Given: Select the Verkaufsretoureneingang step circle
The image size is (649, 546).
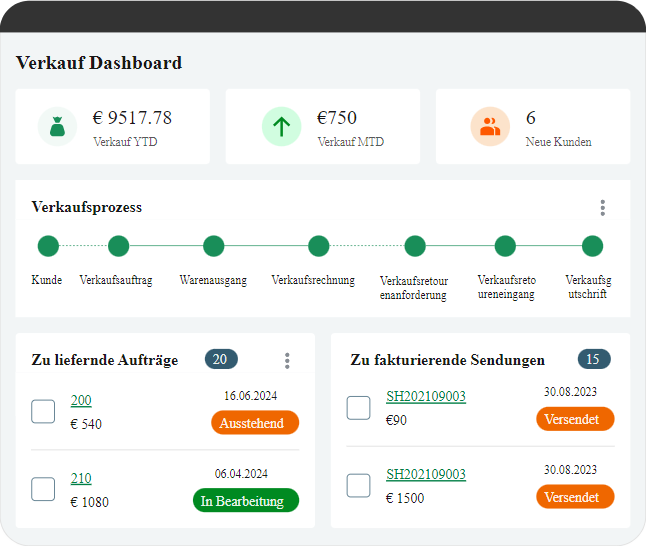Looking at the screenshot, I should (x=505, y=246).
